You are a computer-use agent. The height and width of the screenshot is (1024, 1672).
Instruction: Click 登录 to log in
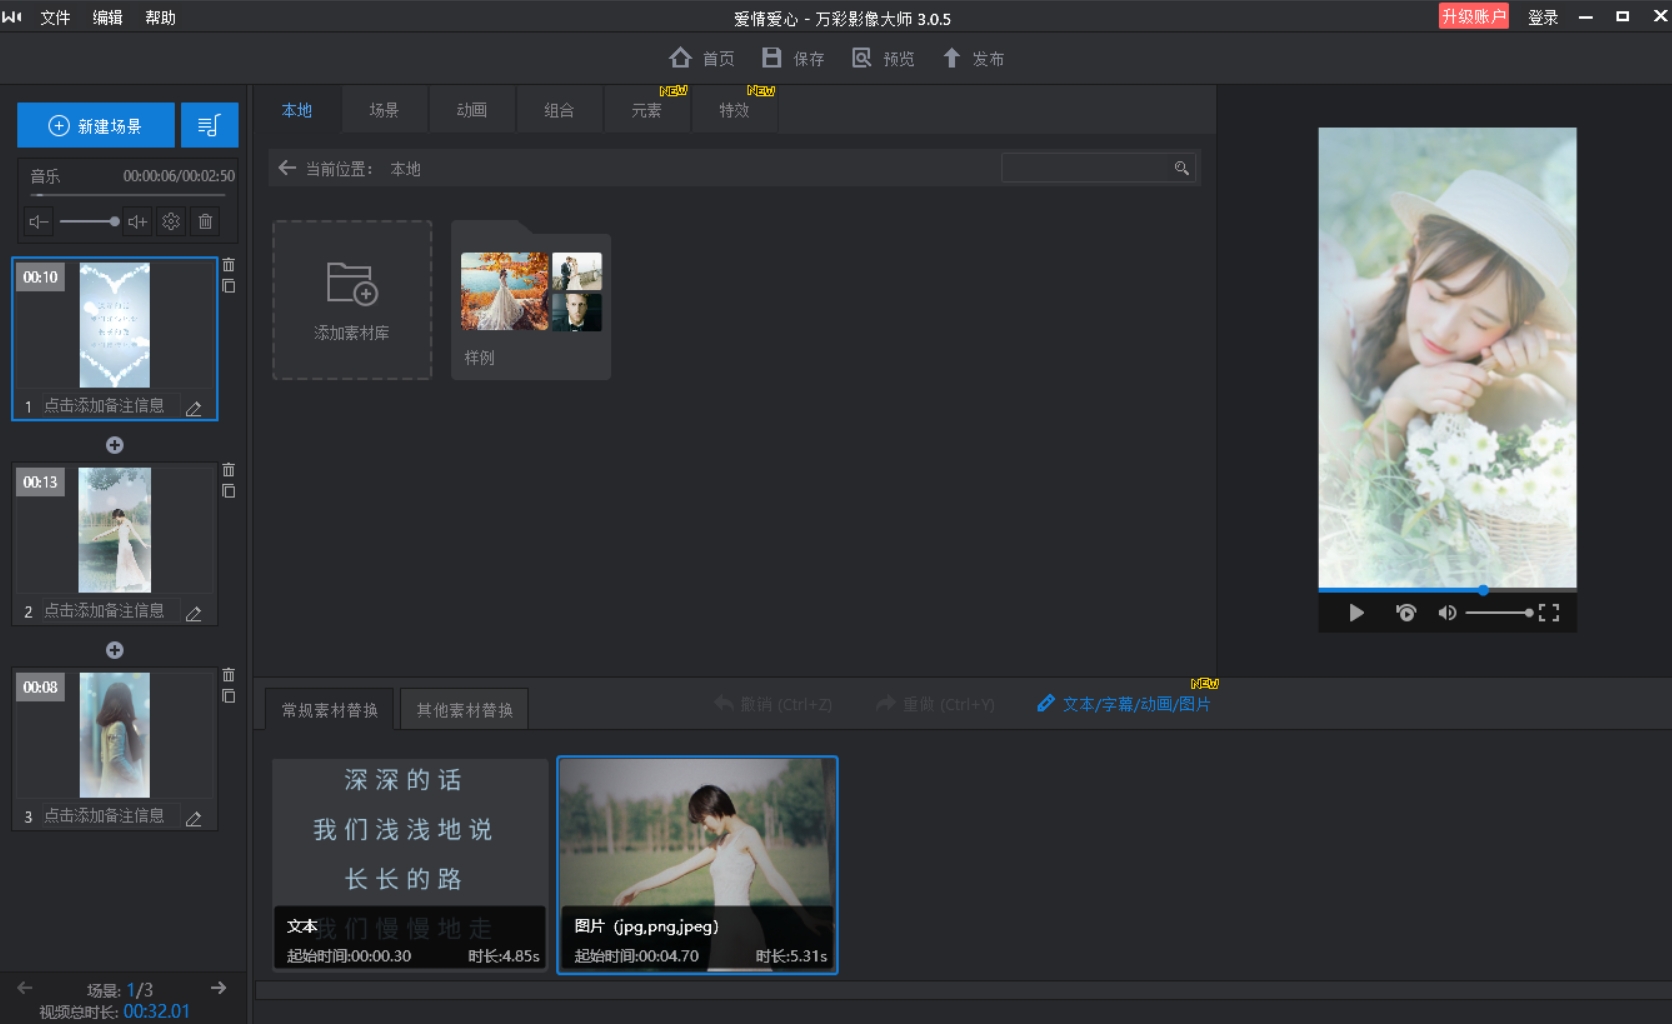pyautogui.click(x=1543, y=17)
